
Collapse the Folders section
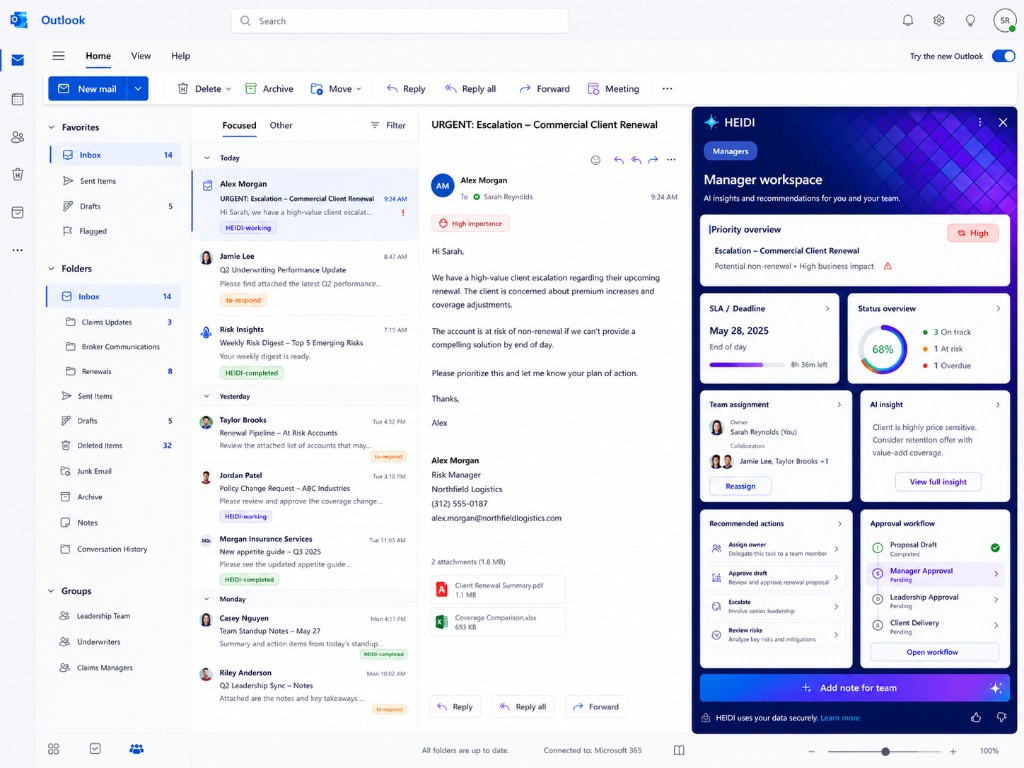click(x=51, y=268)
